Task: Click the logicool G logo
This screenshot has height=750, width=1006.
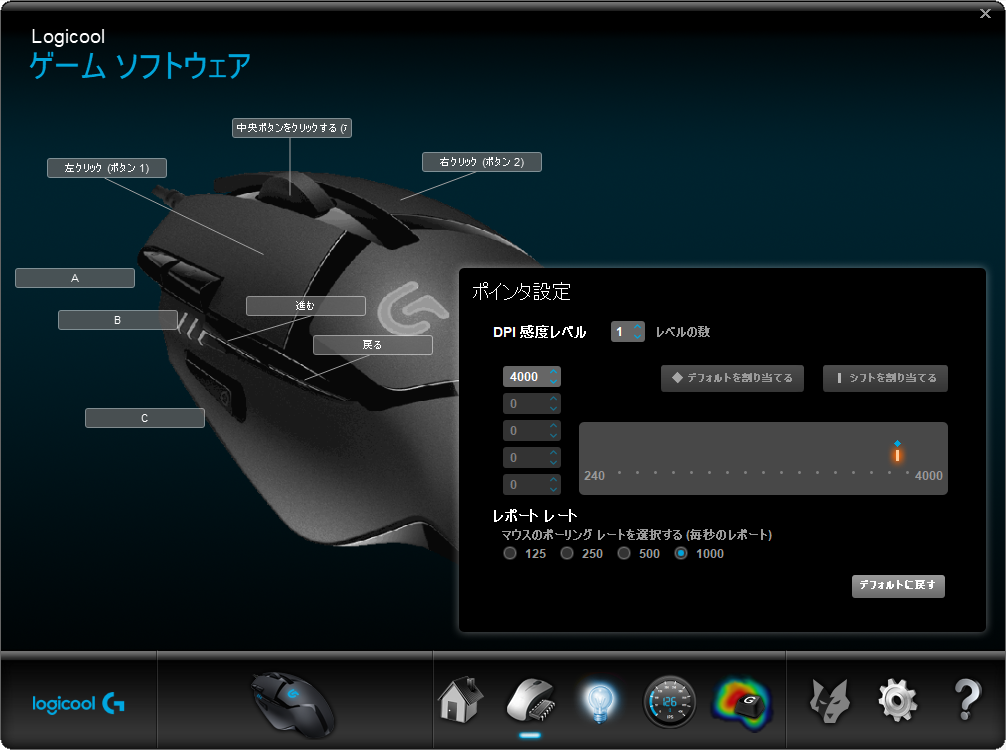Action: 78,704
